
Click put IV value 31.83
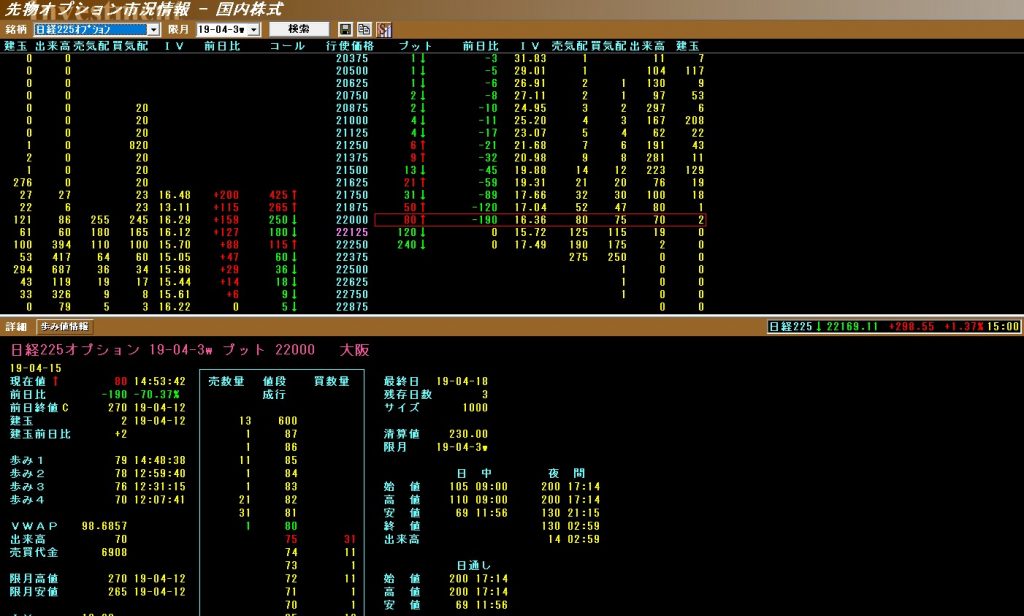tap(530, 58)
